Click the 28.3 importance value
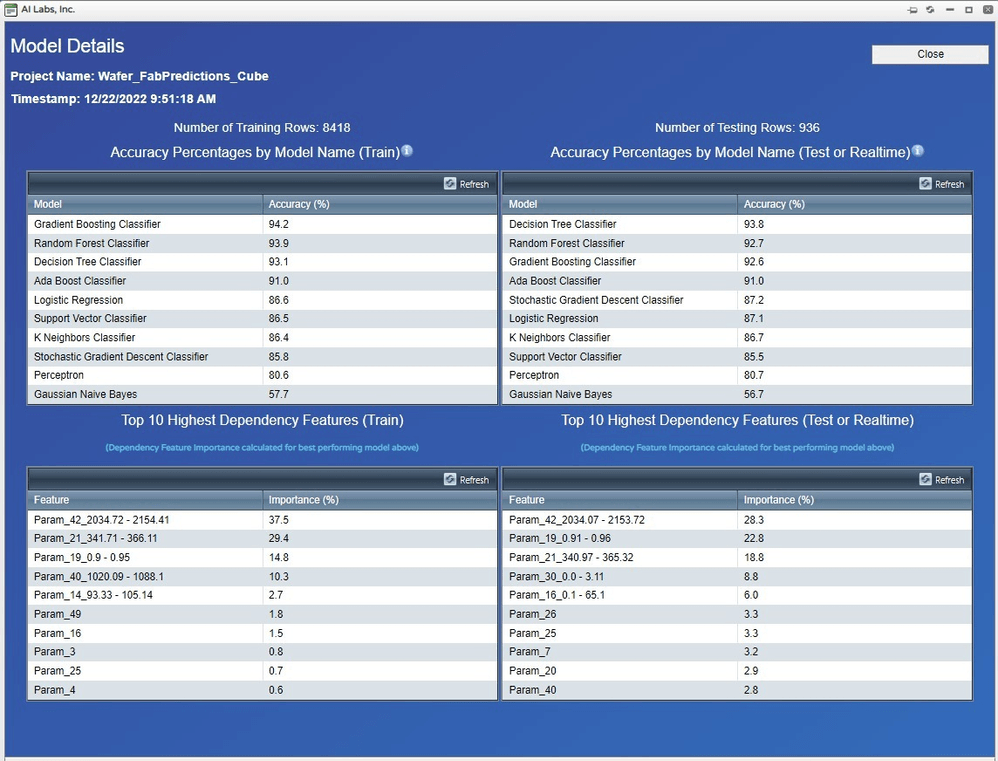998x761 pixels. pyautogui.click(x=754, y=520)
